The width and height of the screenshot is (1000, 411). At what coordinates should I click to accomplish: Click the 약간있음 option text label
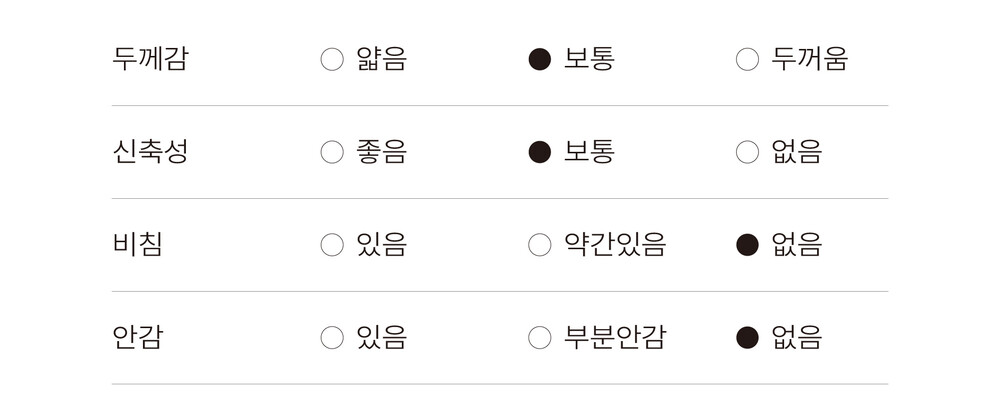615,244
